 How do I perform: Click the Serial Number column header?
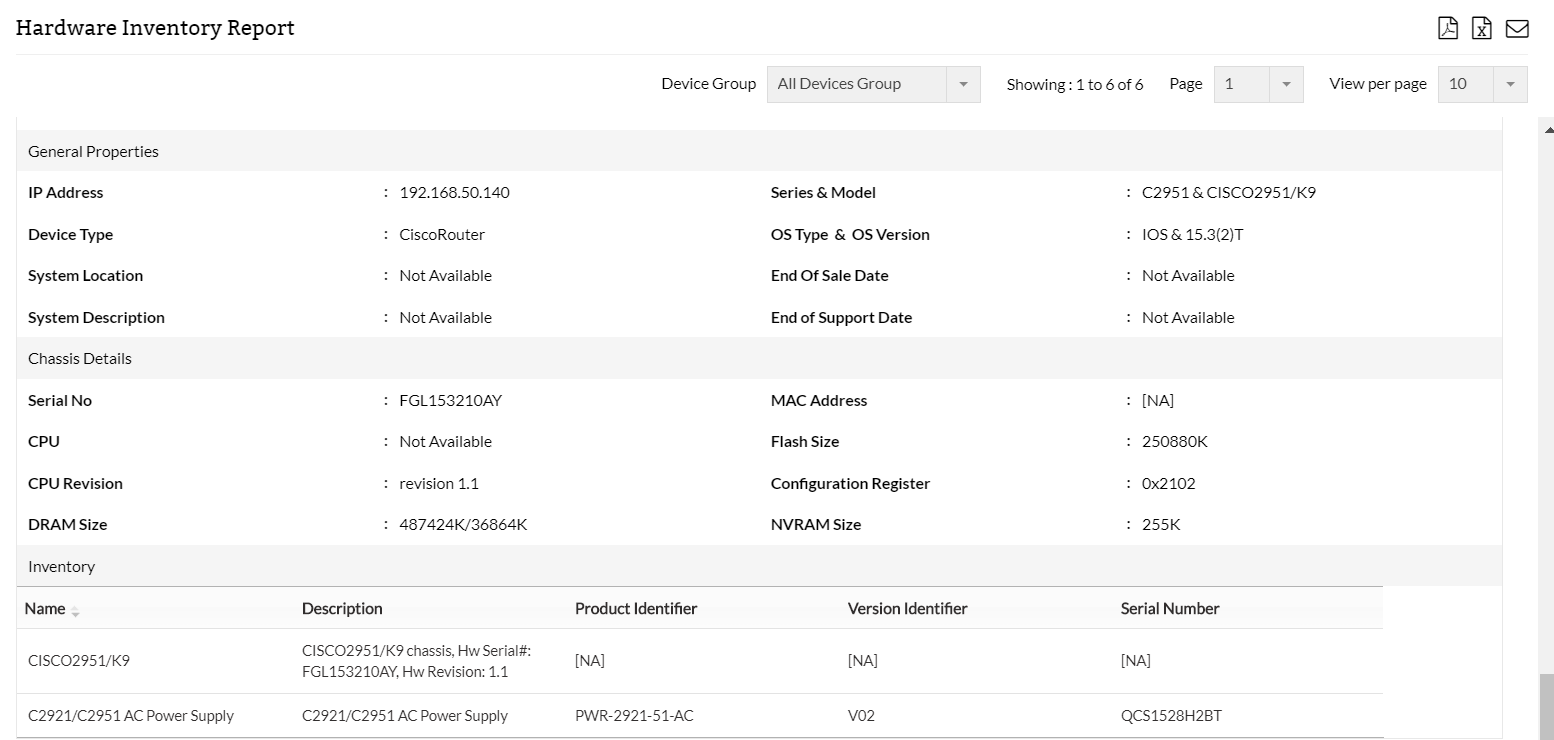pyautogui.click(x=1170, y=608)
